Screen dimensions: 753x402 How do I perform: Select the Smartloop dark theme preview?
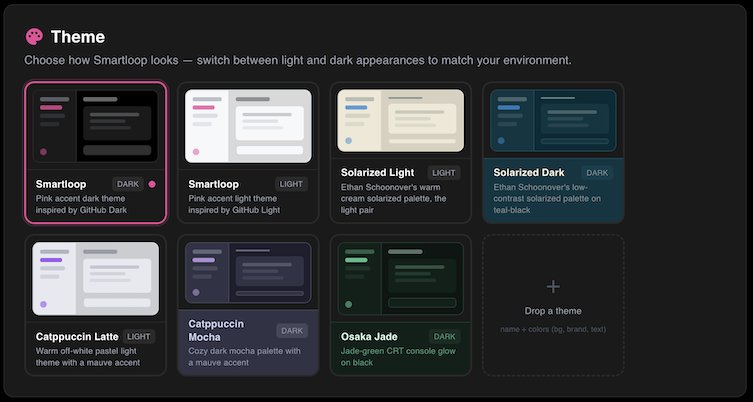pos(96,126)
